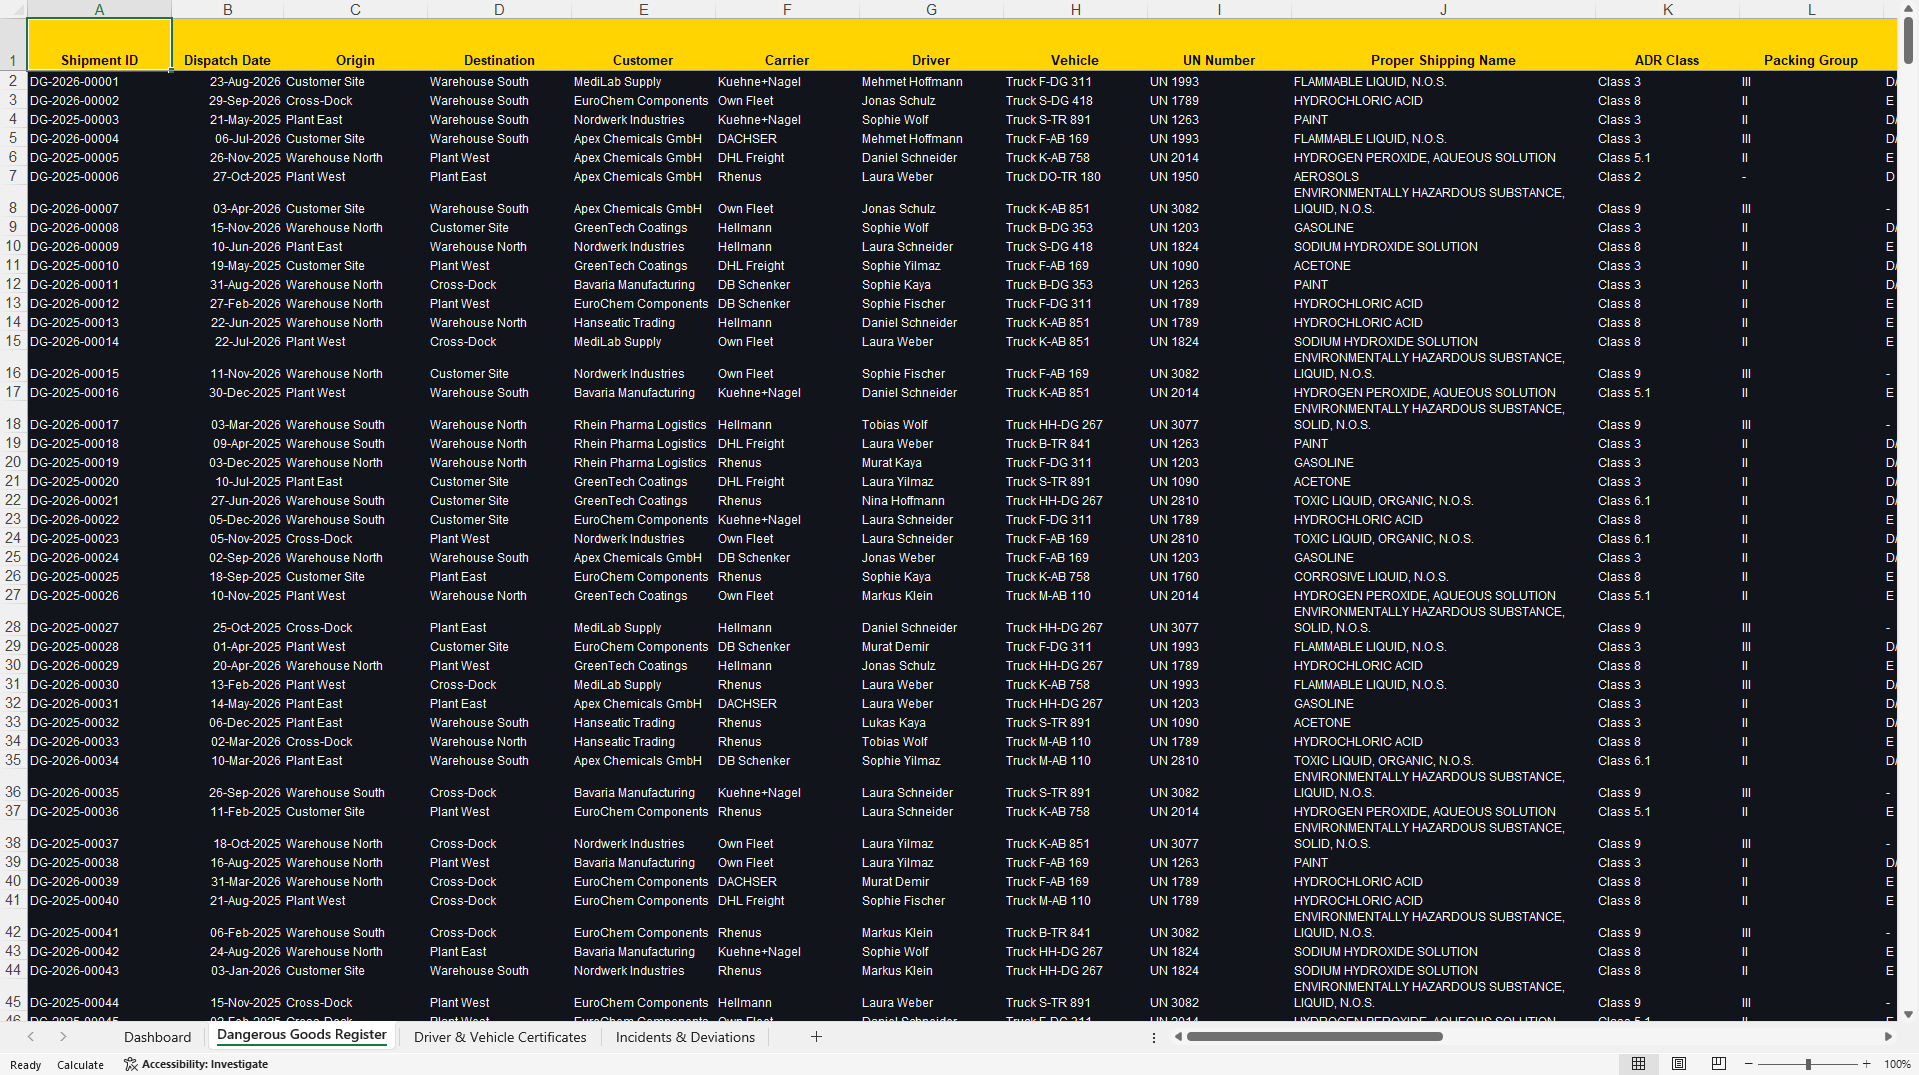Select column J header
Viewport: 1919px width, 1075px height.
tap(1443, 9)
